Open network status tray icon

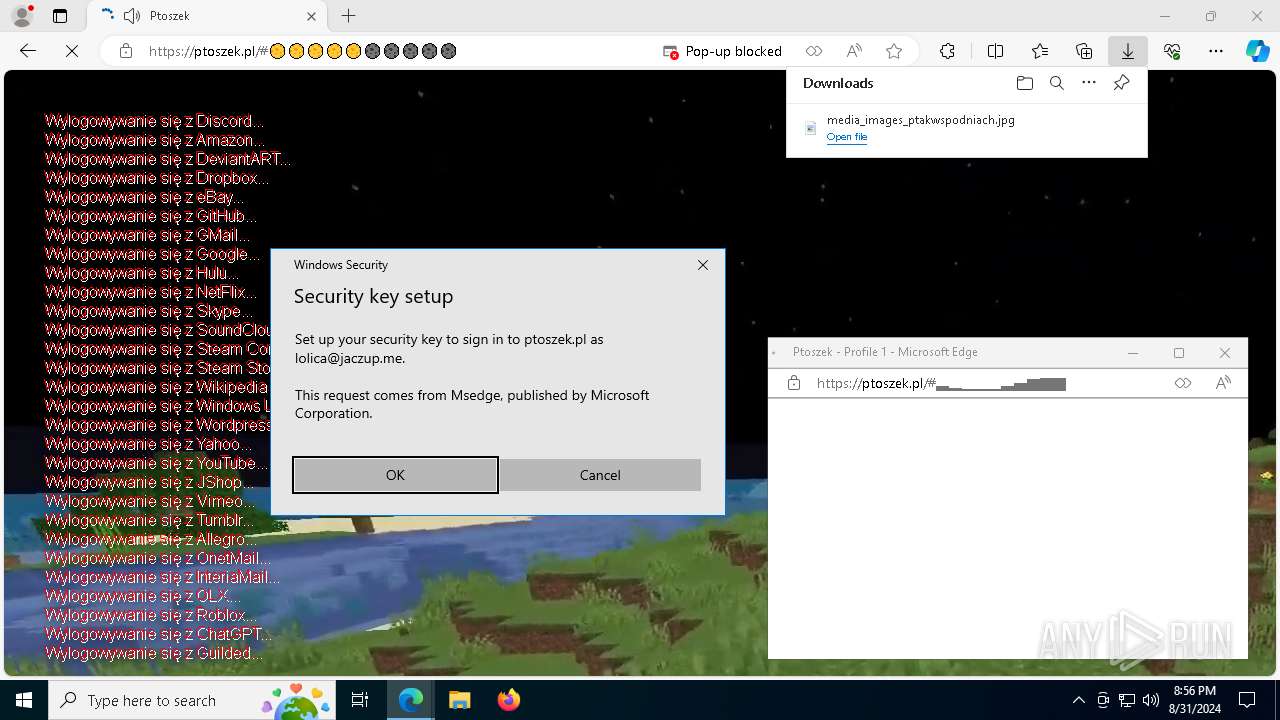(1127, 700)
